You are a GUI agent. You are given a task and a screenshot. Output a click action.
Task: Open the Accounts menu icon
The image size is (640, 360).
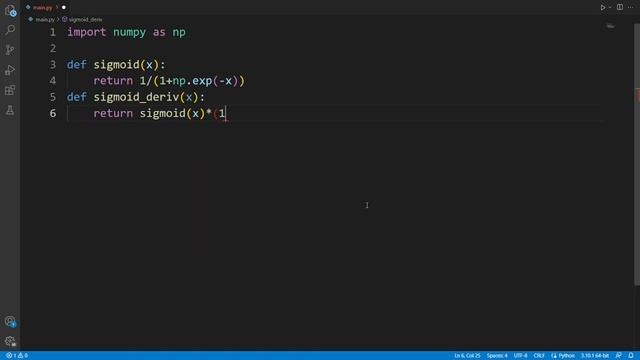(10, 322)
